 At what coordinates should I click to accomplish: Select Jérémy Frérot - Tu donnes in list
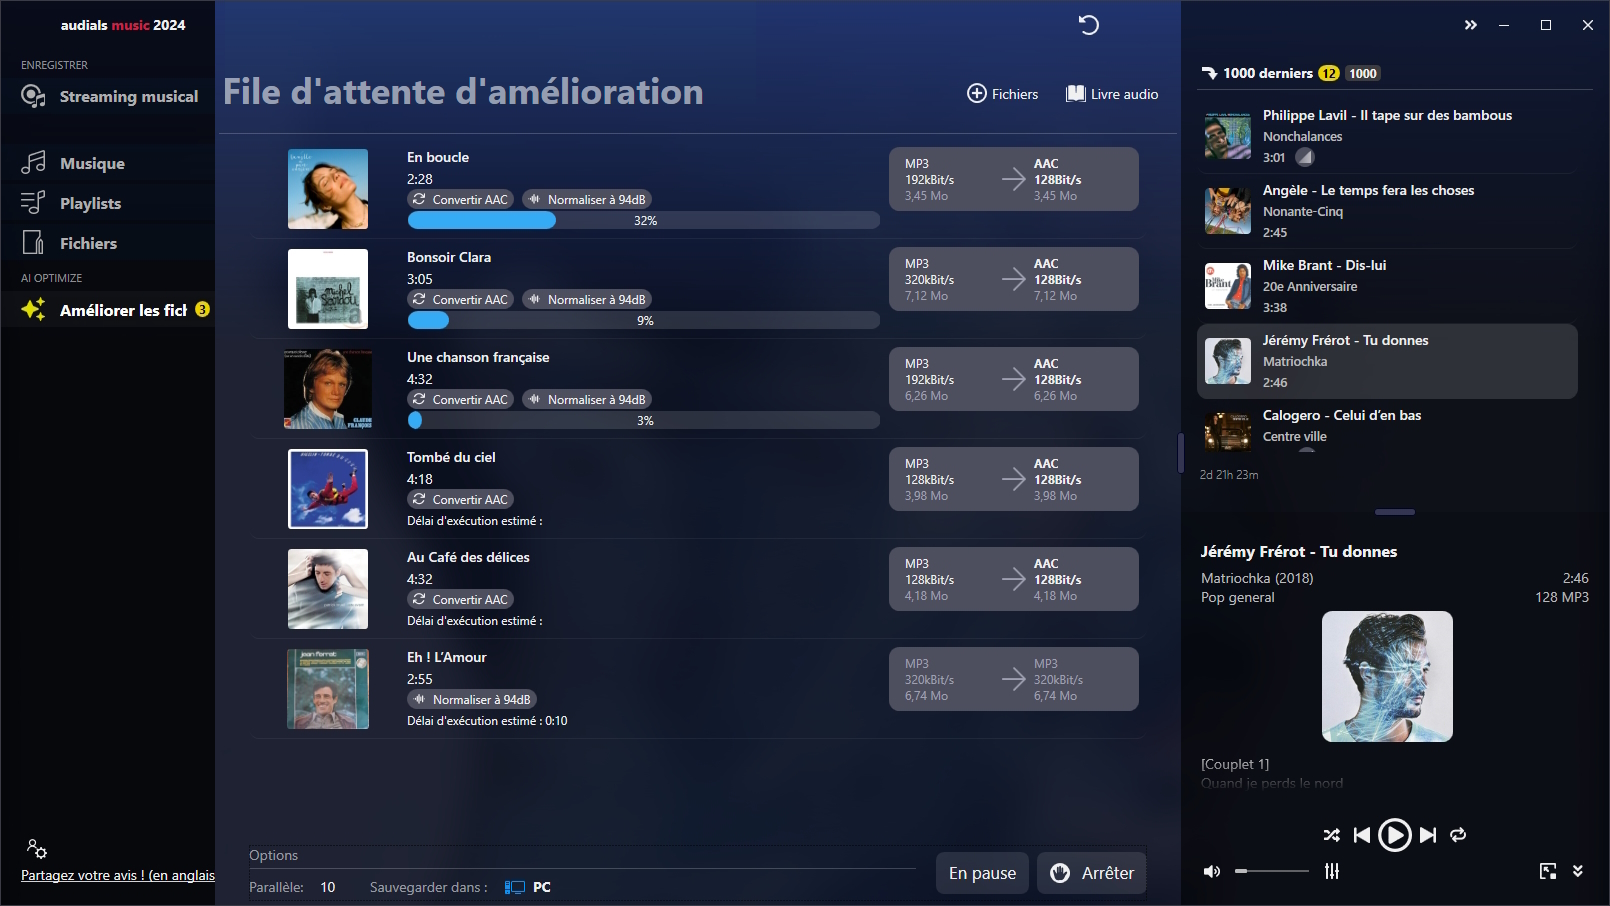point(1387,361)
